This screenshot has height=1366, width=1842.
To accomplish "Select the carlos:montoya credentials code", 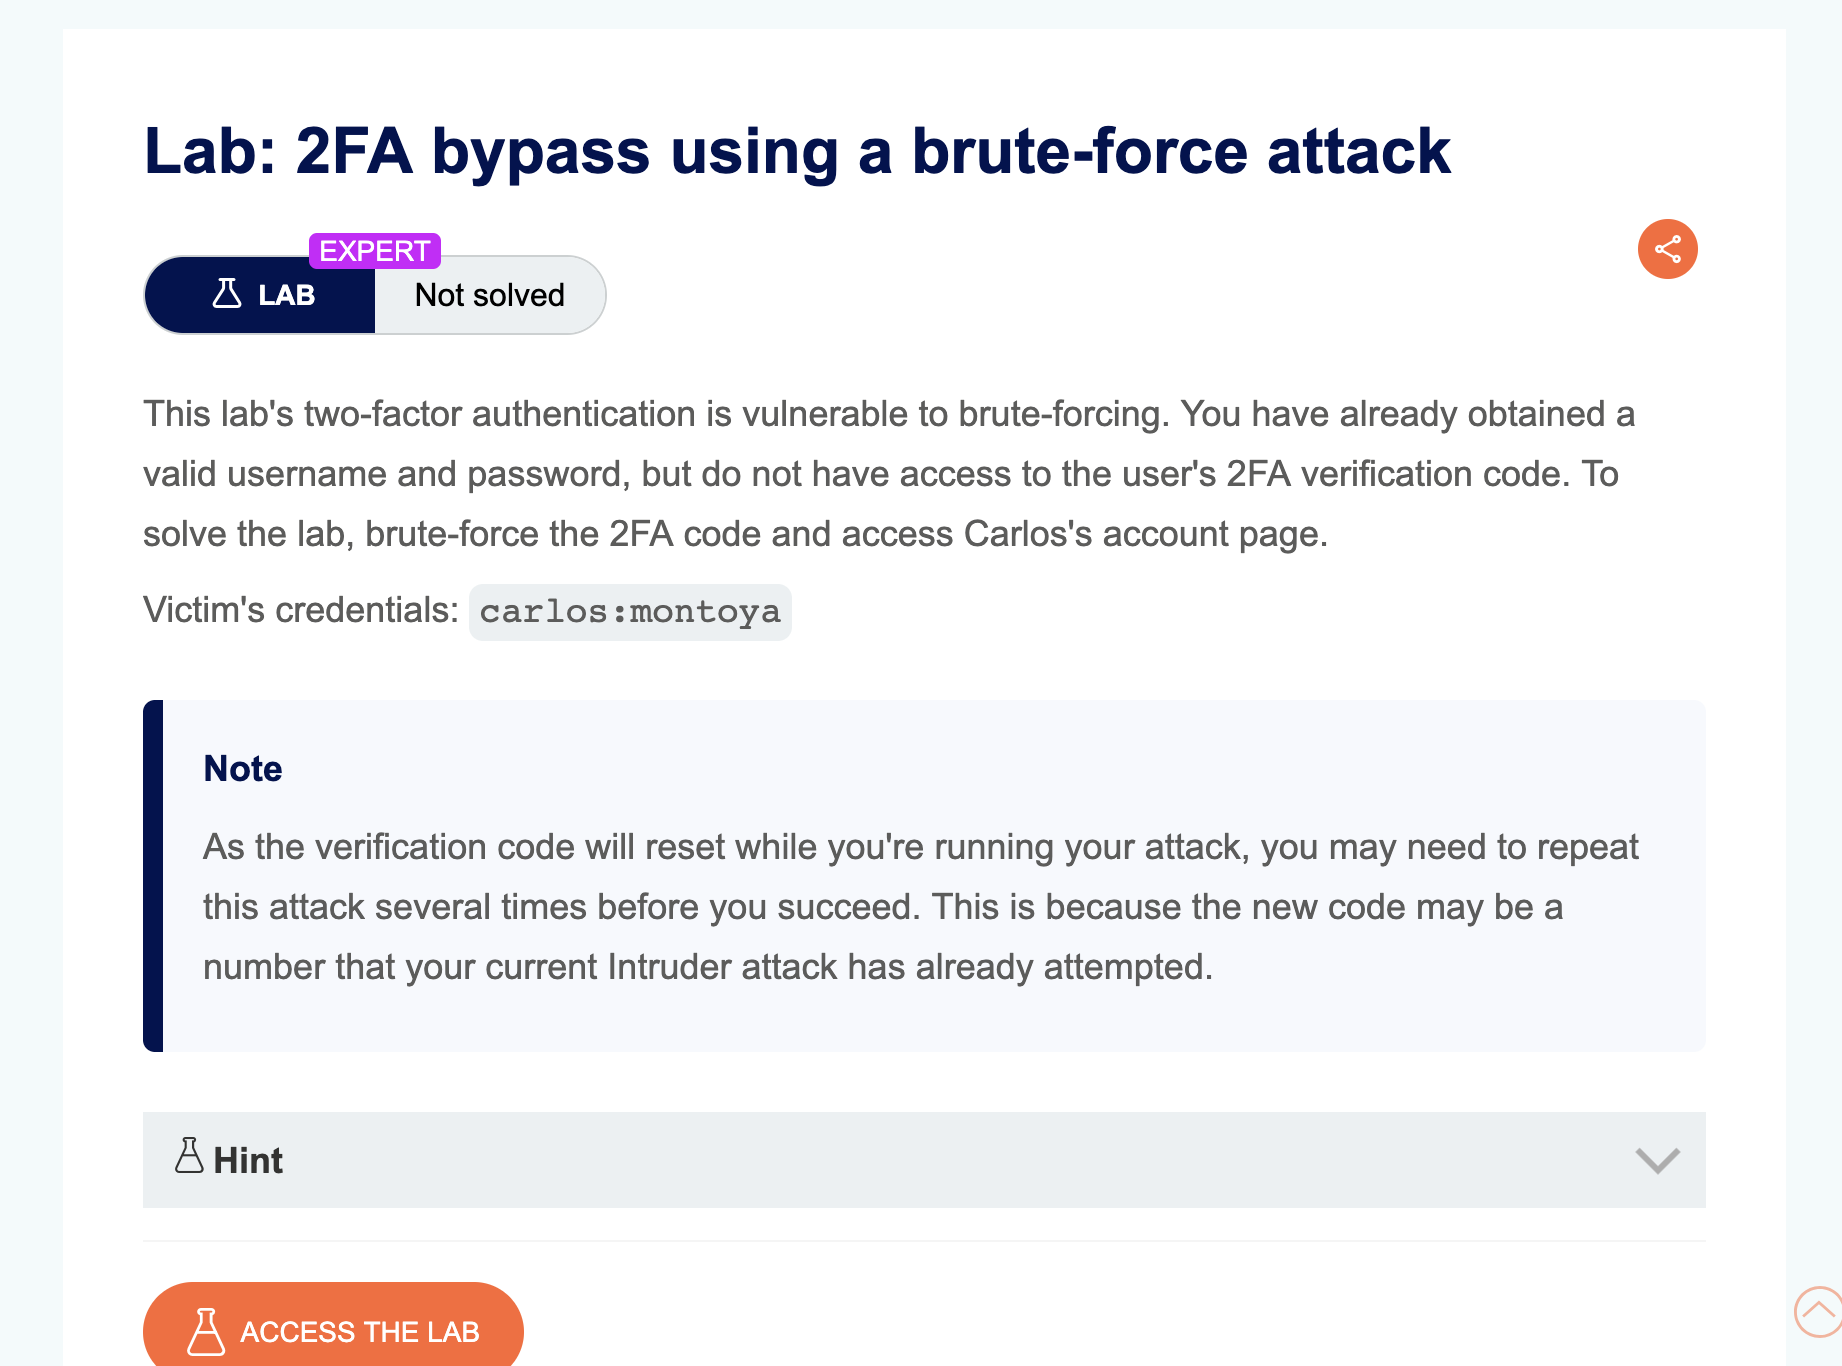I will pos(630,612).
